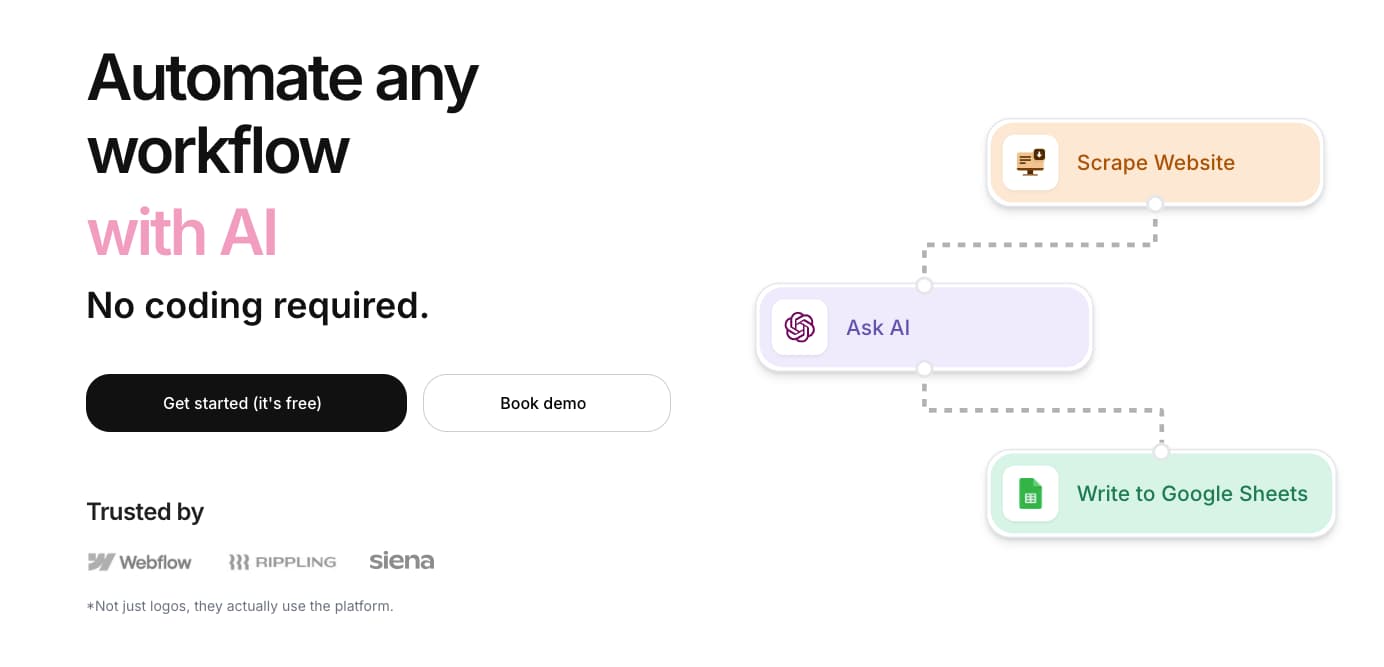
Task: Click the 'Trusted by' label
Action: [x=145, y=512]
